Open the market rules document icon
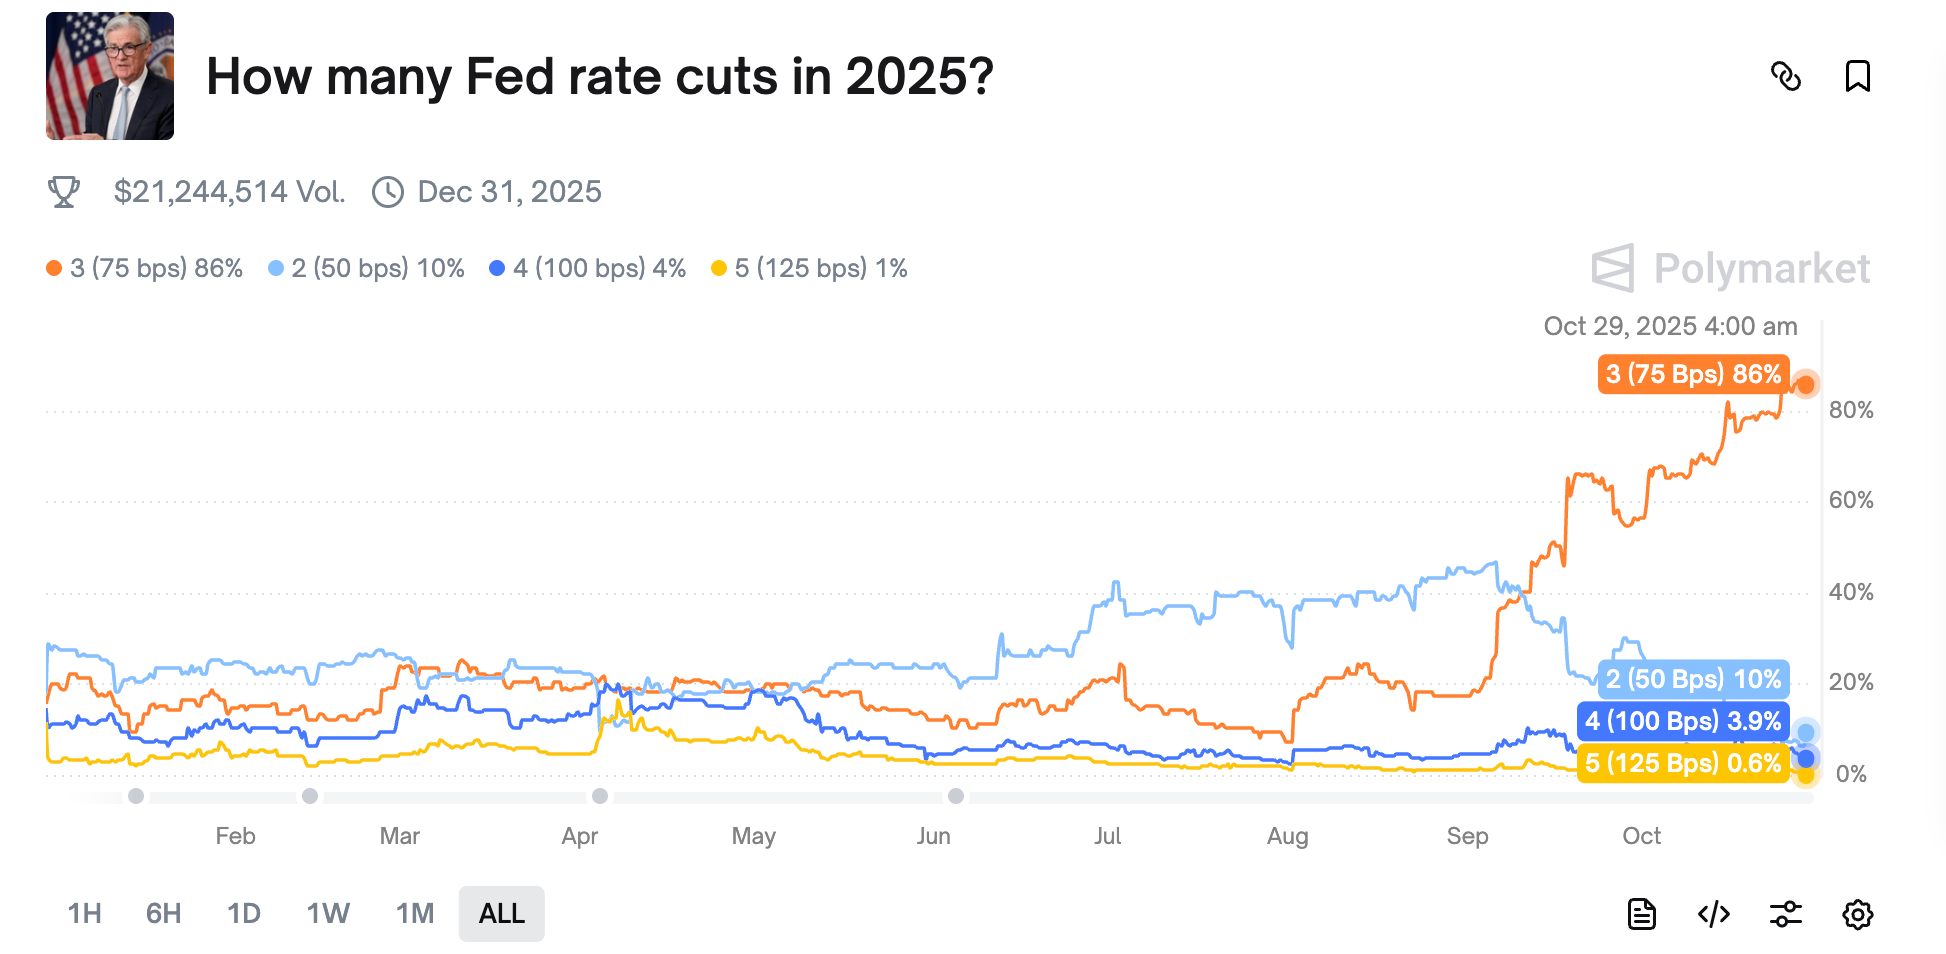 tap(1642, 913)
